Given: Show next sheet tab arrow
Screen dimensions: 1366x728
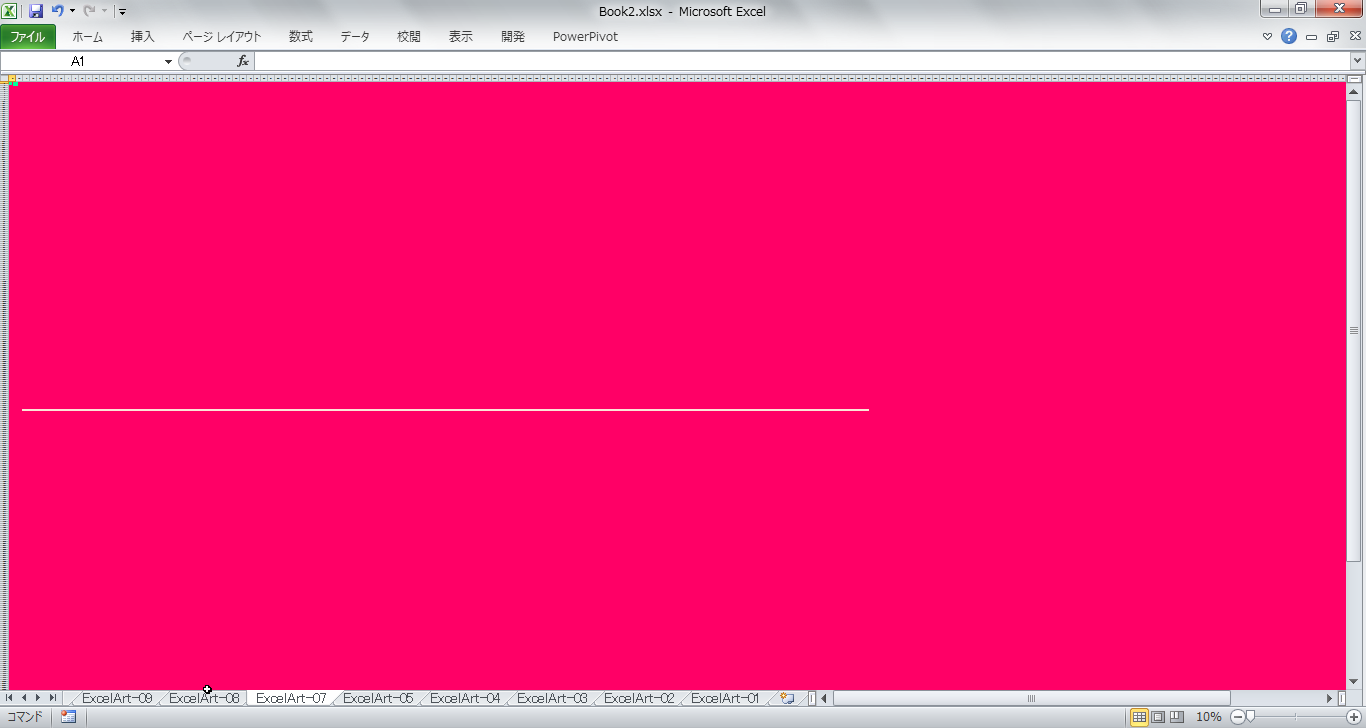Looking at the screenshot, I should tap(38, 698).
